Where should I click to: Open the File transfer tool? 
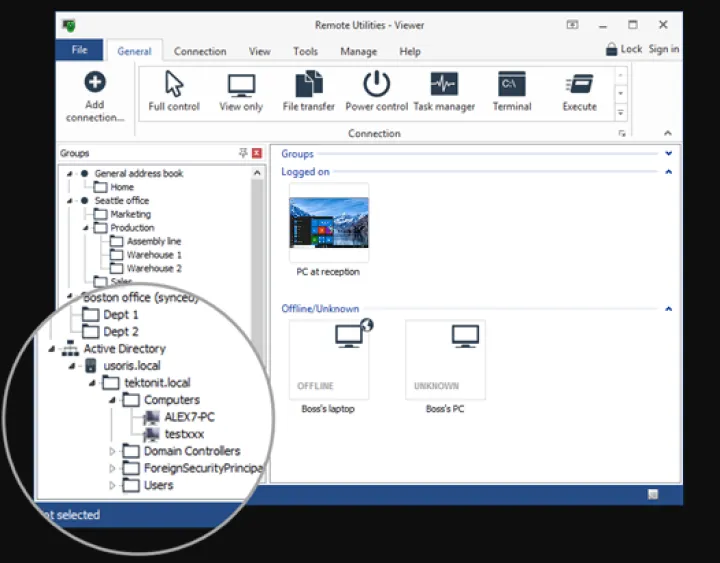(x=309, y=85)
